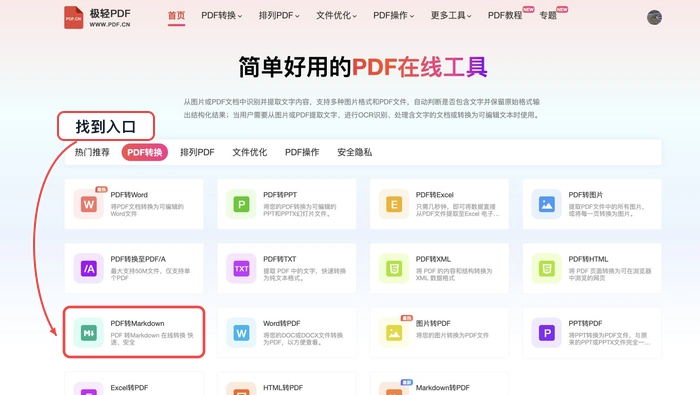Select the highlighted PDF转换 category tab
The height and width of the screenshot is (395, 700).
click(145, 152)
